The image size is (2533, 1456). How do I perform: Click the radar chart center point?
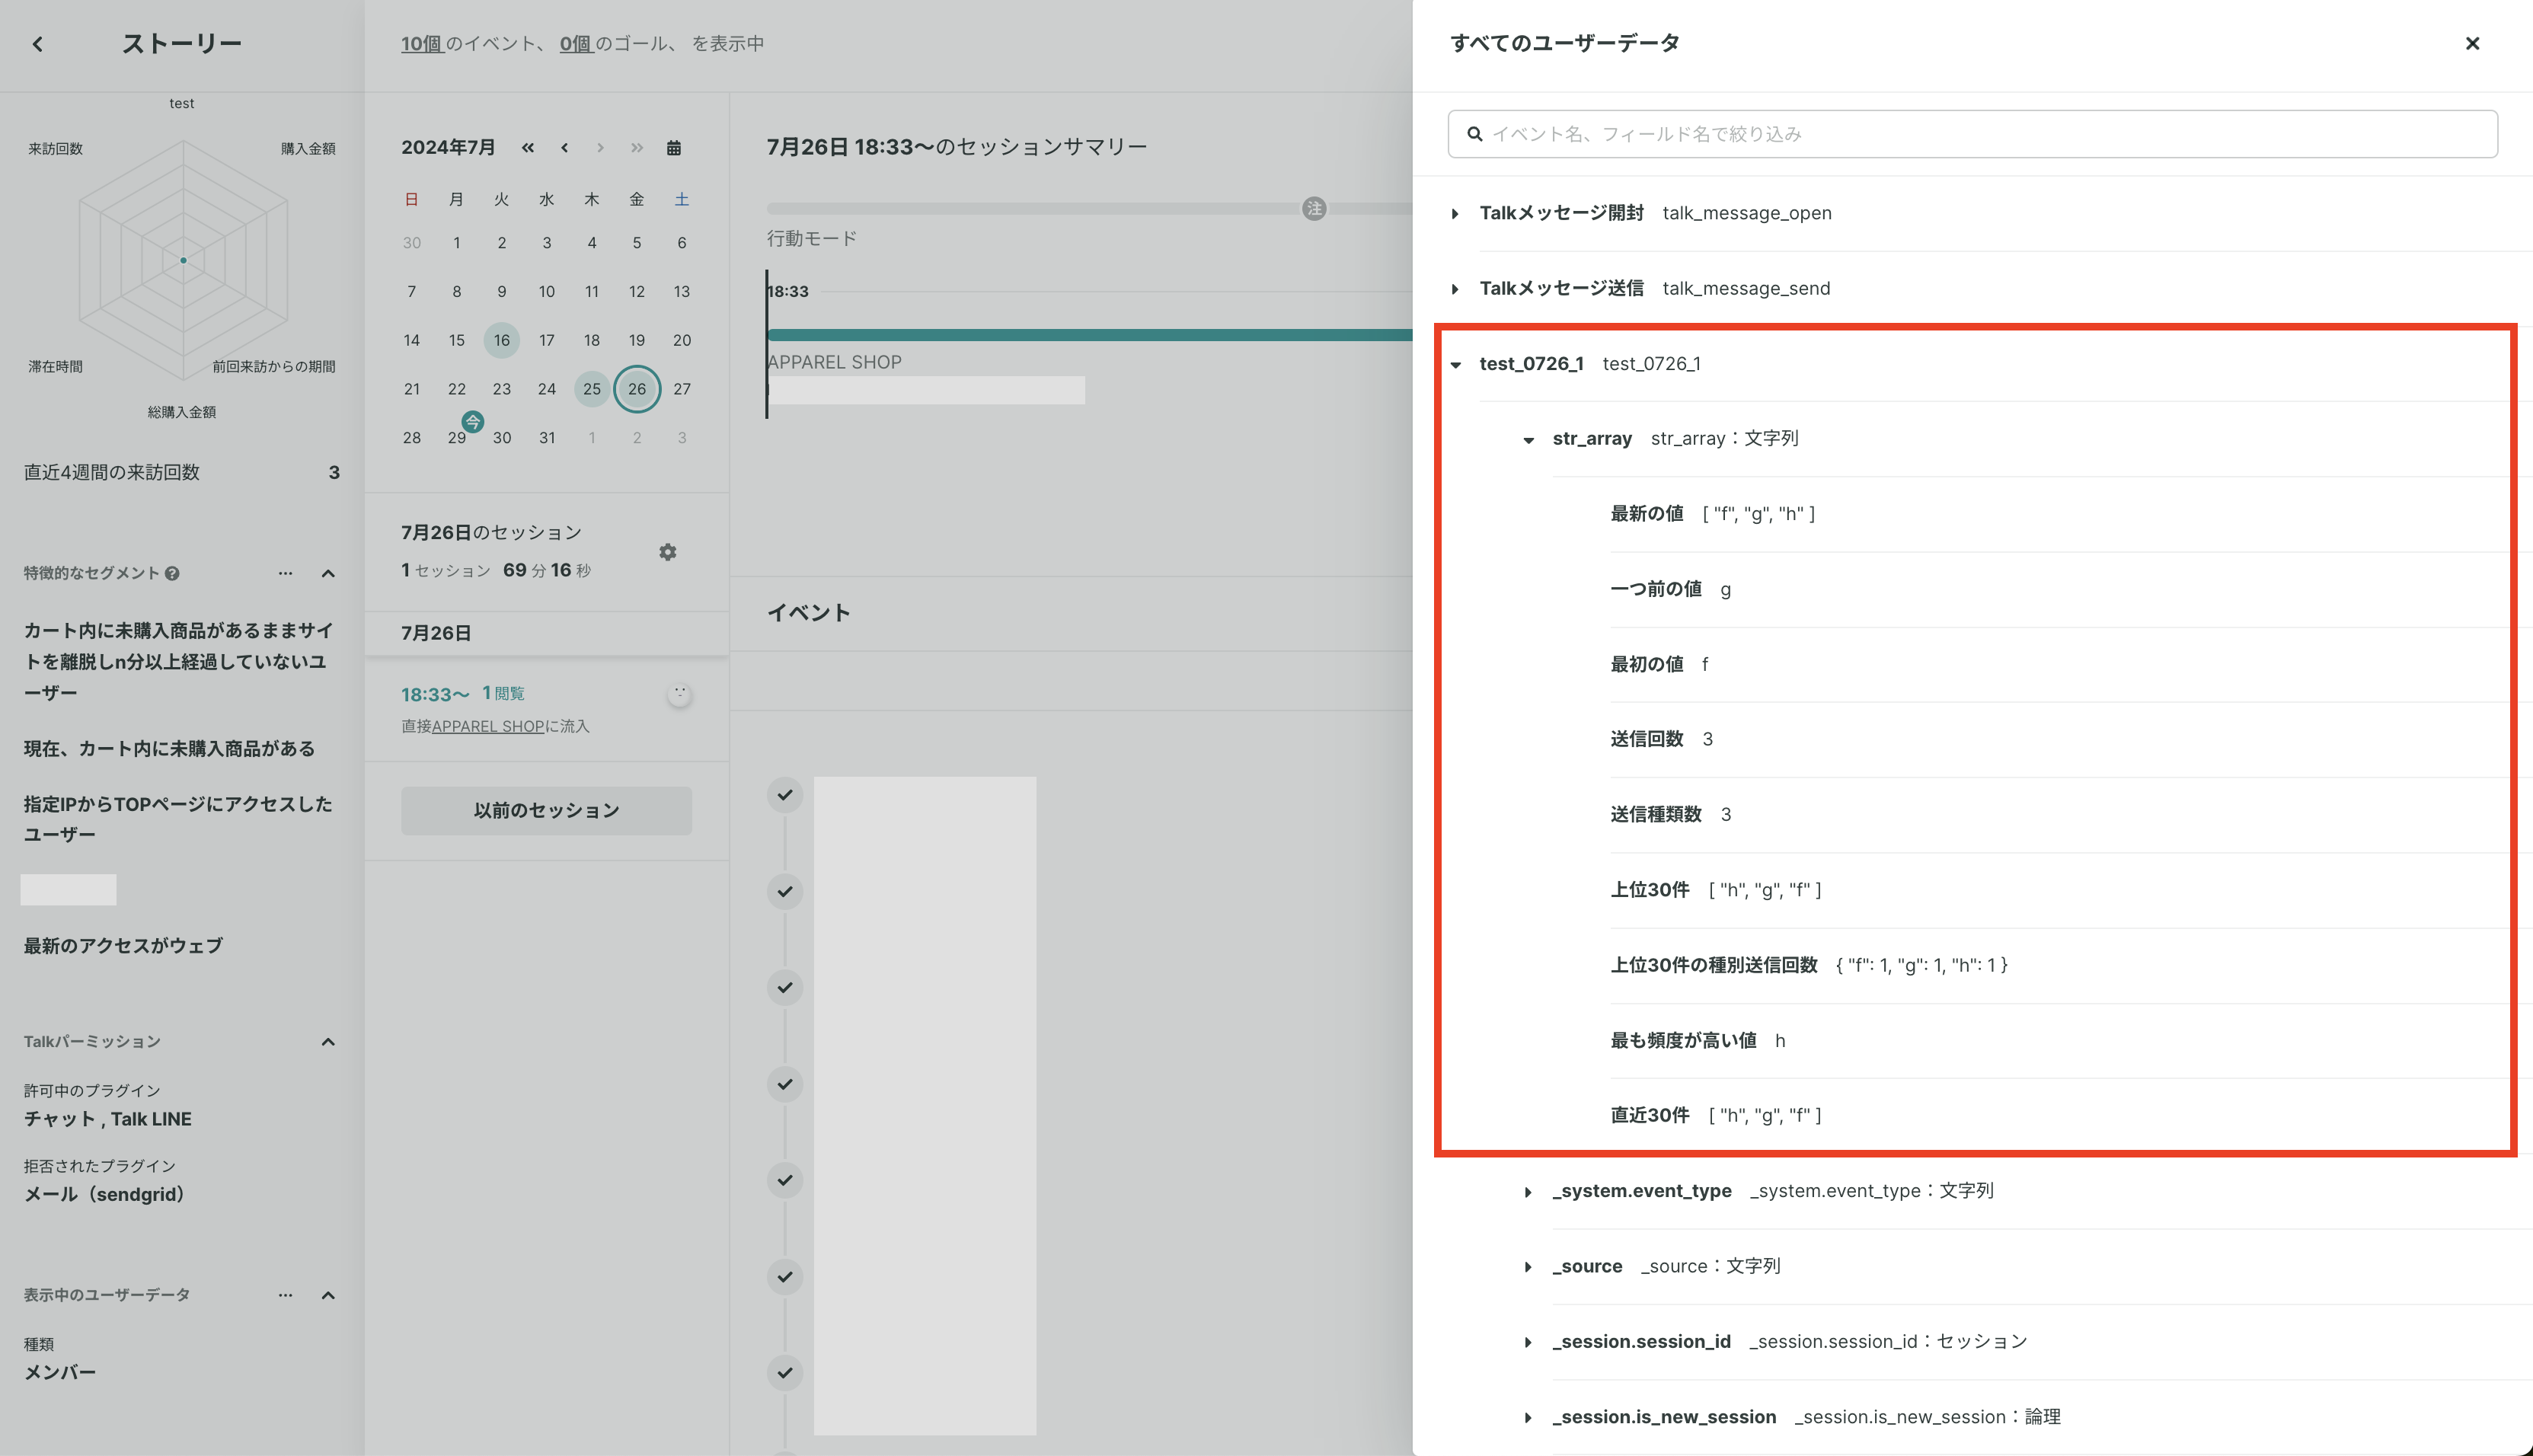coord(183,260)
